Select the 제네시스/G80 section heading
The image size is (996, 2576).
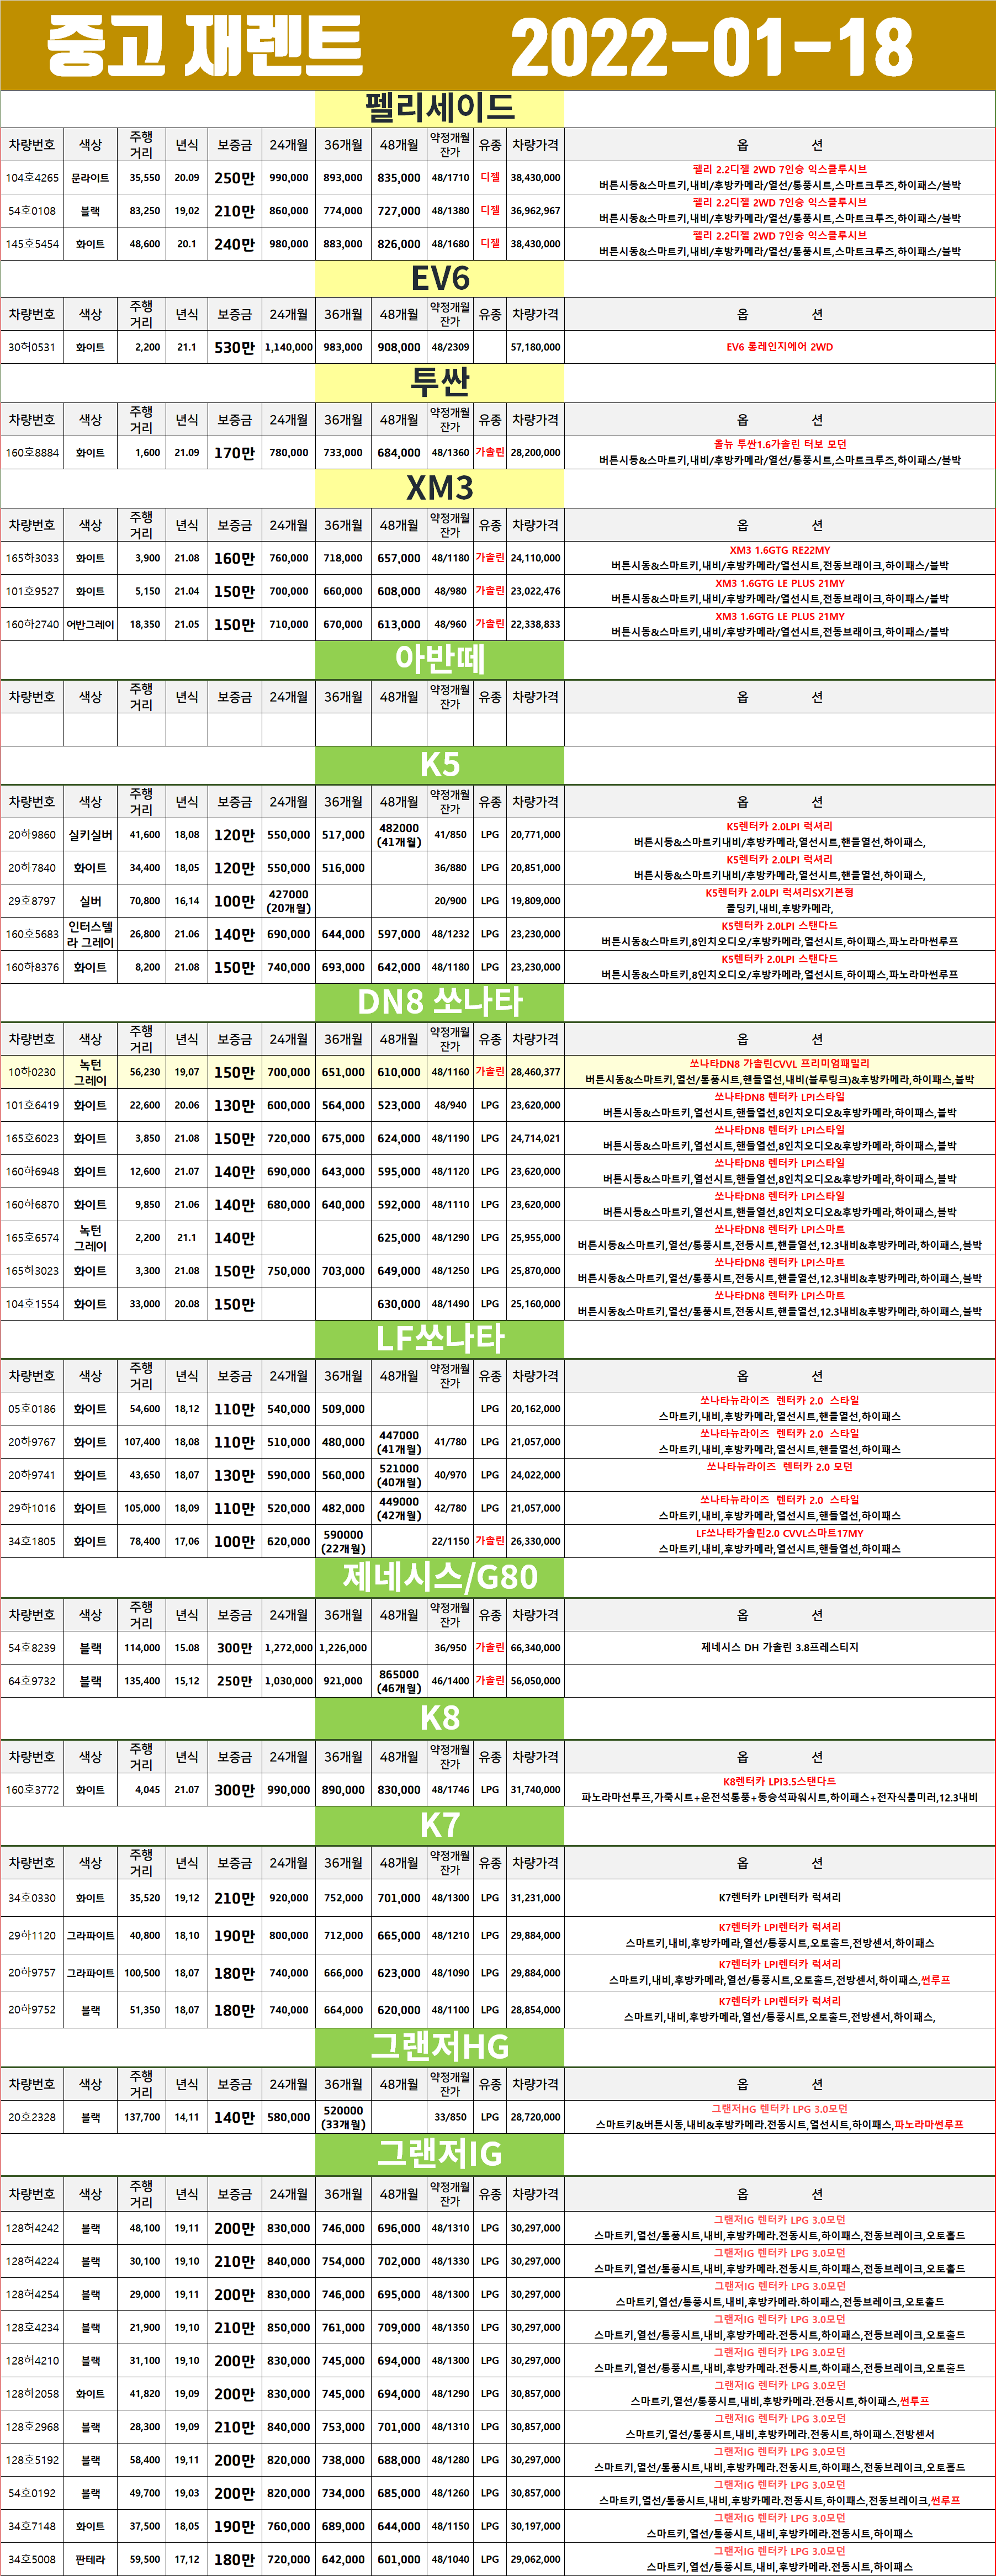pyautogui.click(x=440, y=1576)
